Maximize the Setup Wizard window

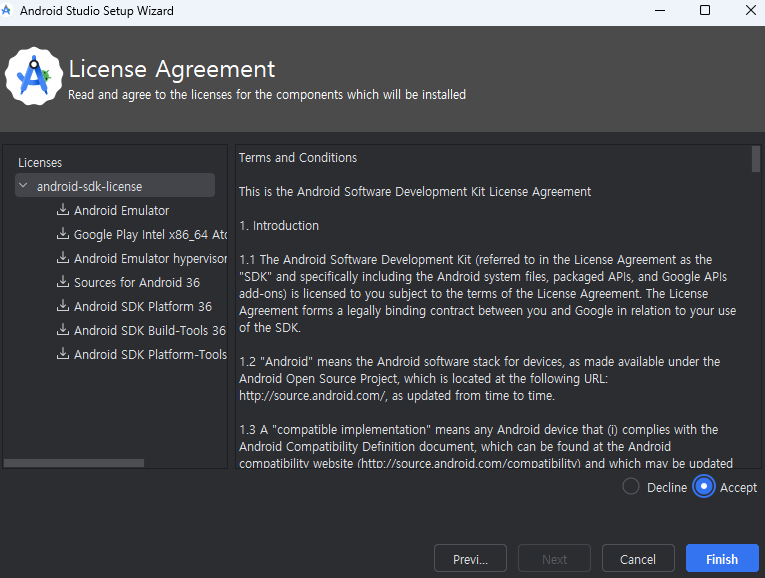pyautogui.click(x=705, y=10)
